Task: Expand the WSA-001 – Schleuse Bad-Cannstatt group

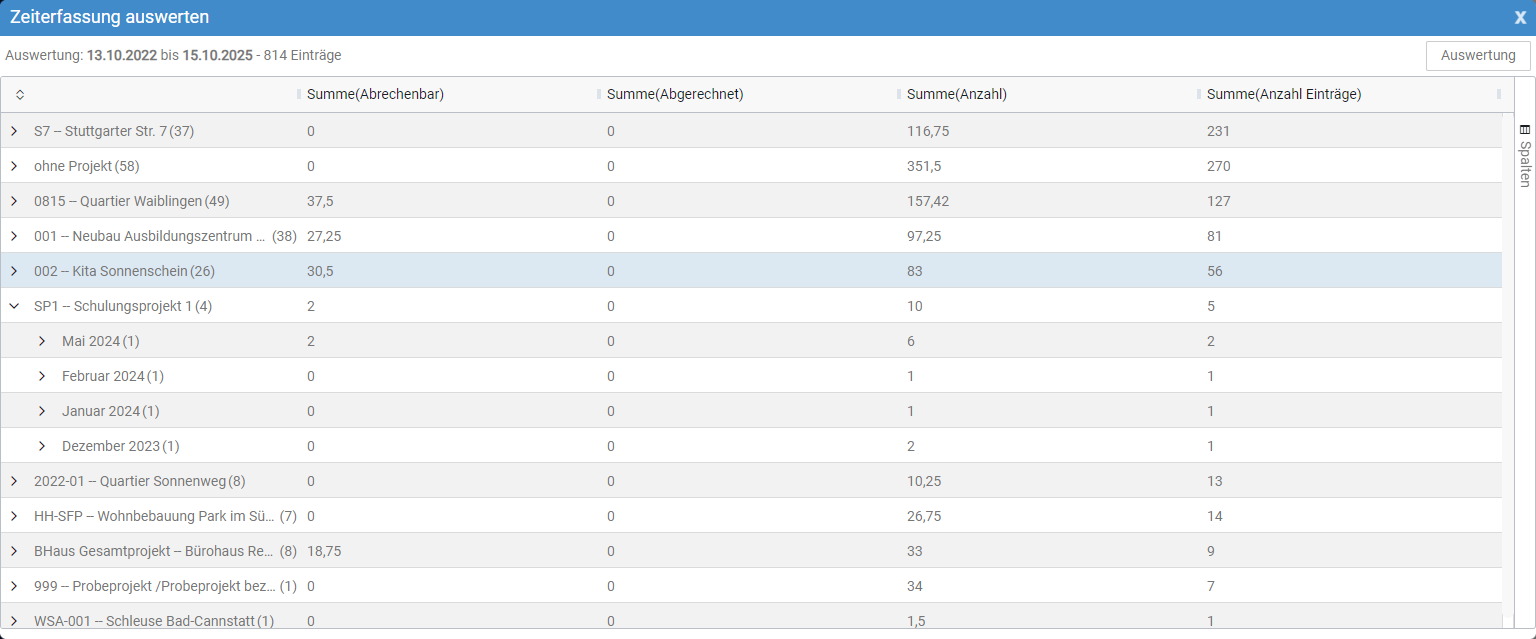Action: pos(14,620)
